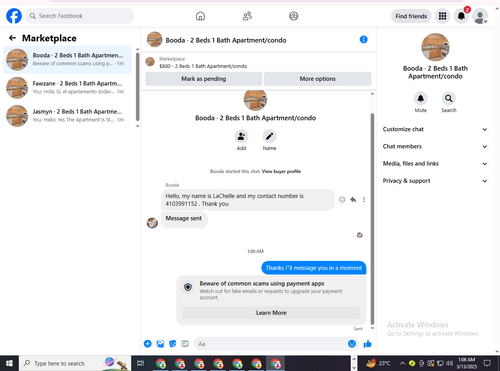Open emoji picker in message box
Screen dimensions: 500x371
352,344
